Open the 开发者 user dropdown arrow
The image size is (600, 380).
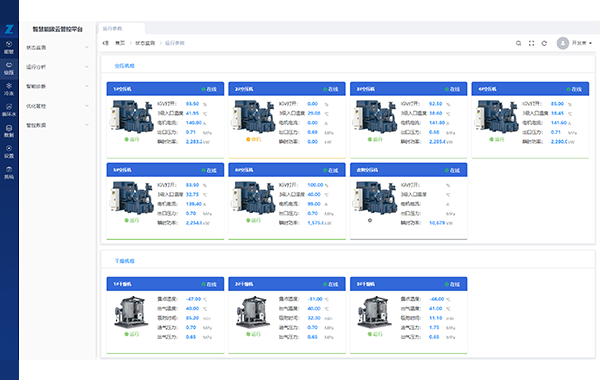tap(590, 43)
